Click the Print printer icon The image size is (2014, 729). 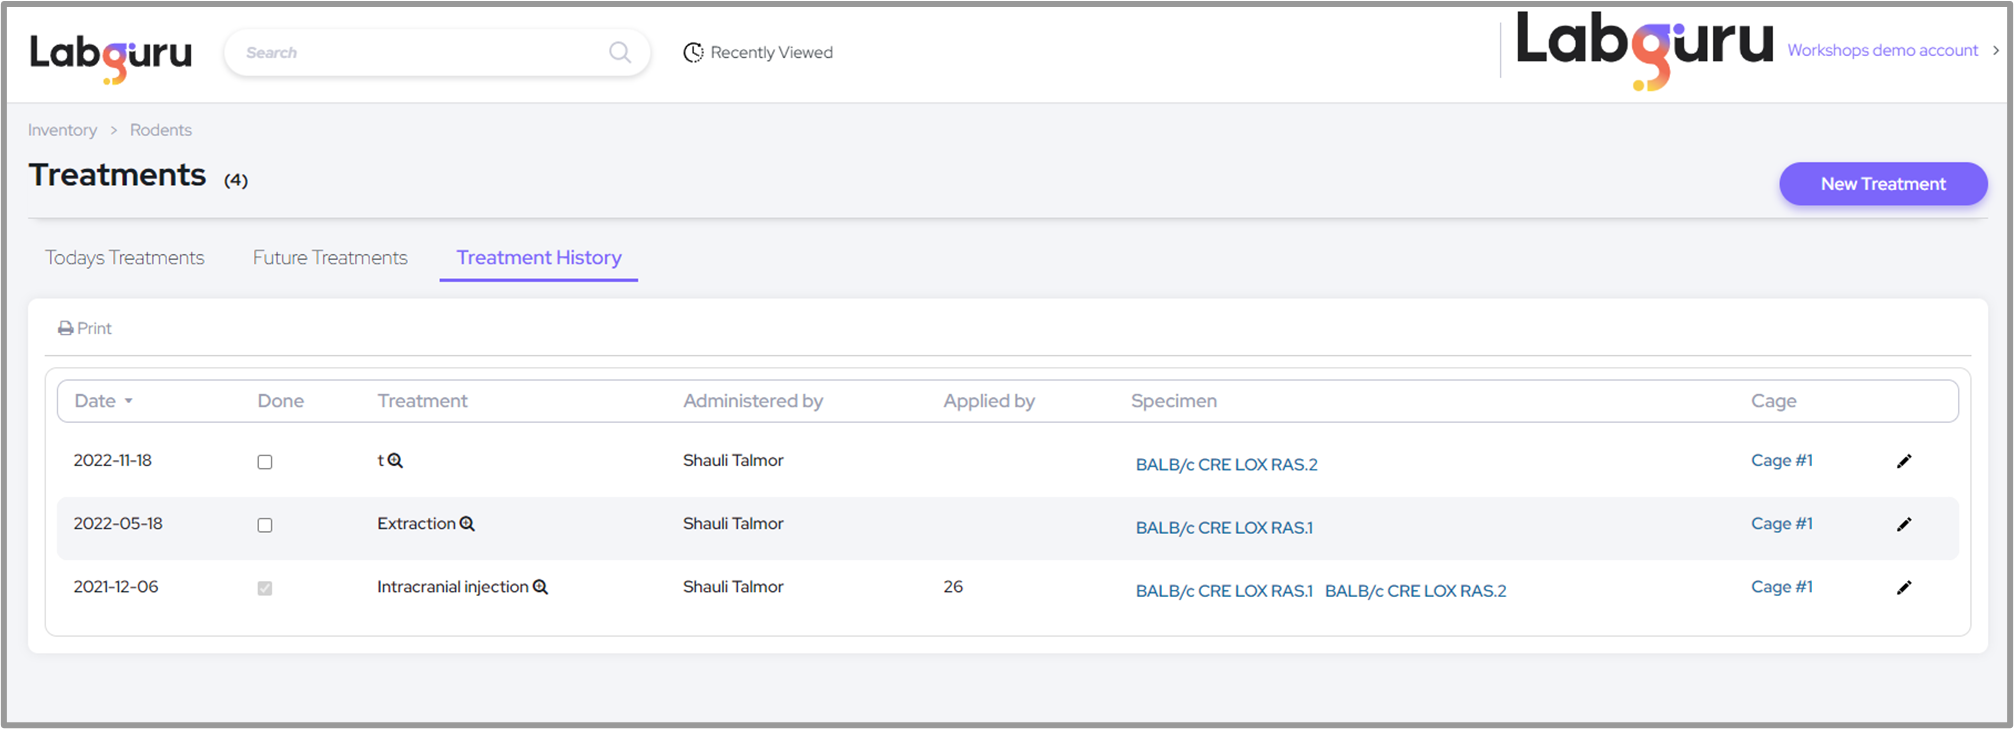[66, 328]
